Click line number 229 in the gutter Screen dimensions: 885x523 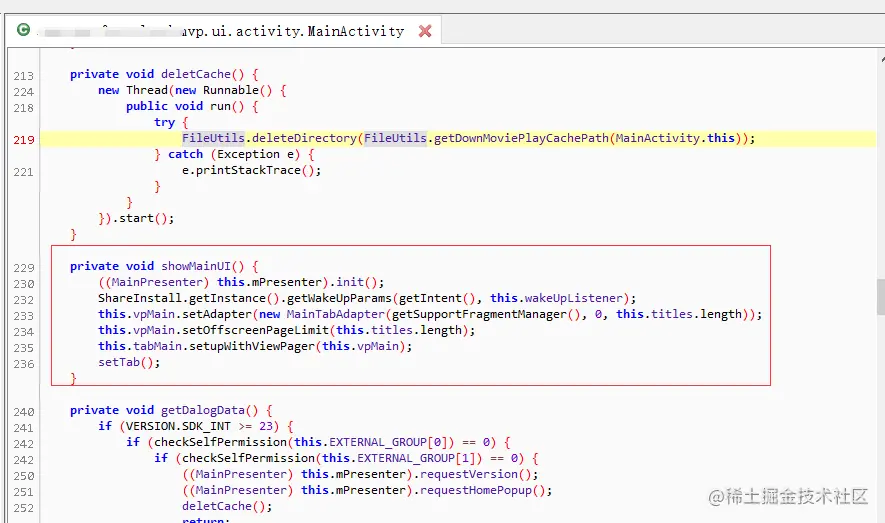pos(24,267)
